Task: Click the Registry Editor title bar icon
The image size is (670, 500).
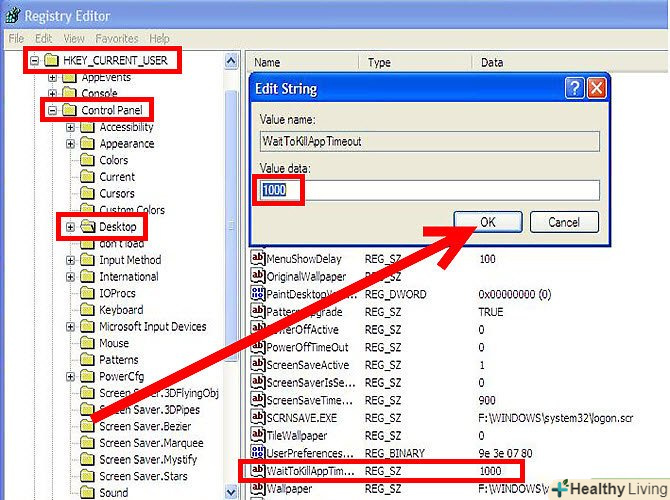Action: pos(13,15)
